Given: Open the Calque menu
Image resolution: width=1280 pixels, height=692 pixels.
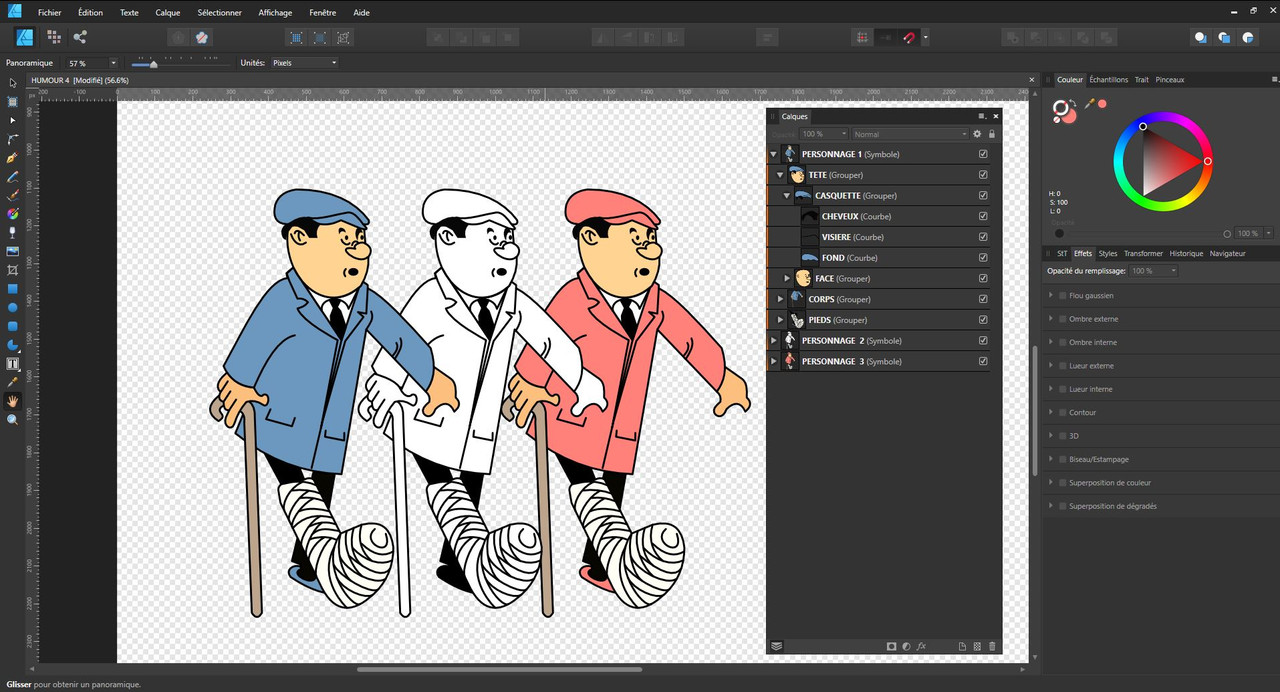Looking at the screenshot, I should [x=168, y=13].
